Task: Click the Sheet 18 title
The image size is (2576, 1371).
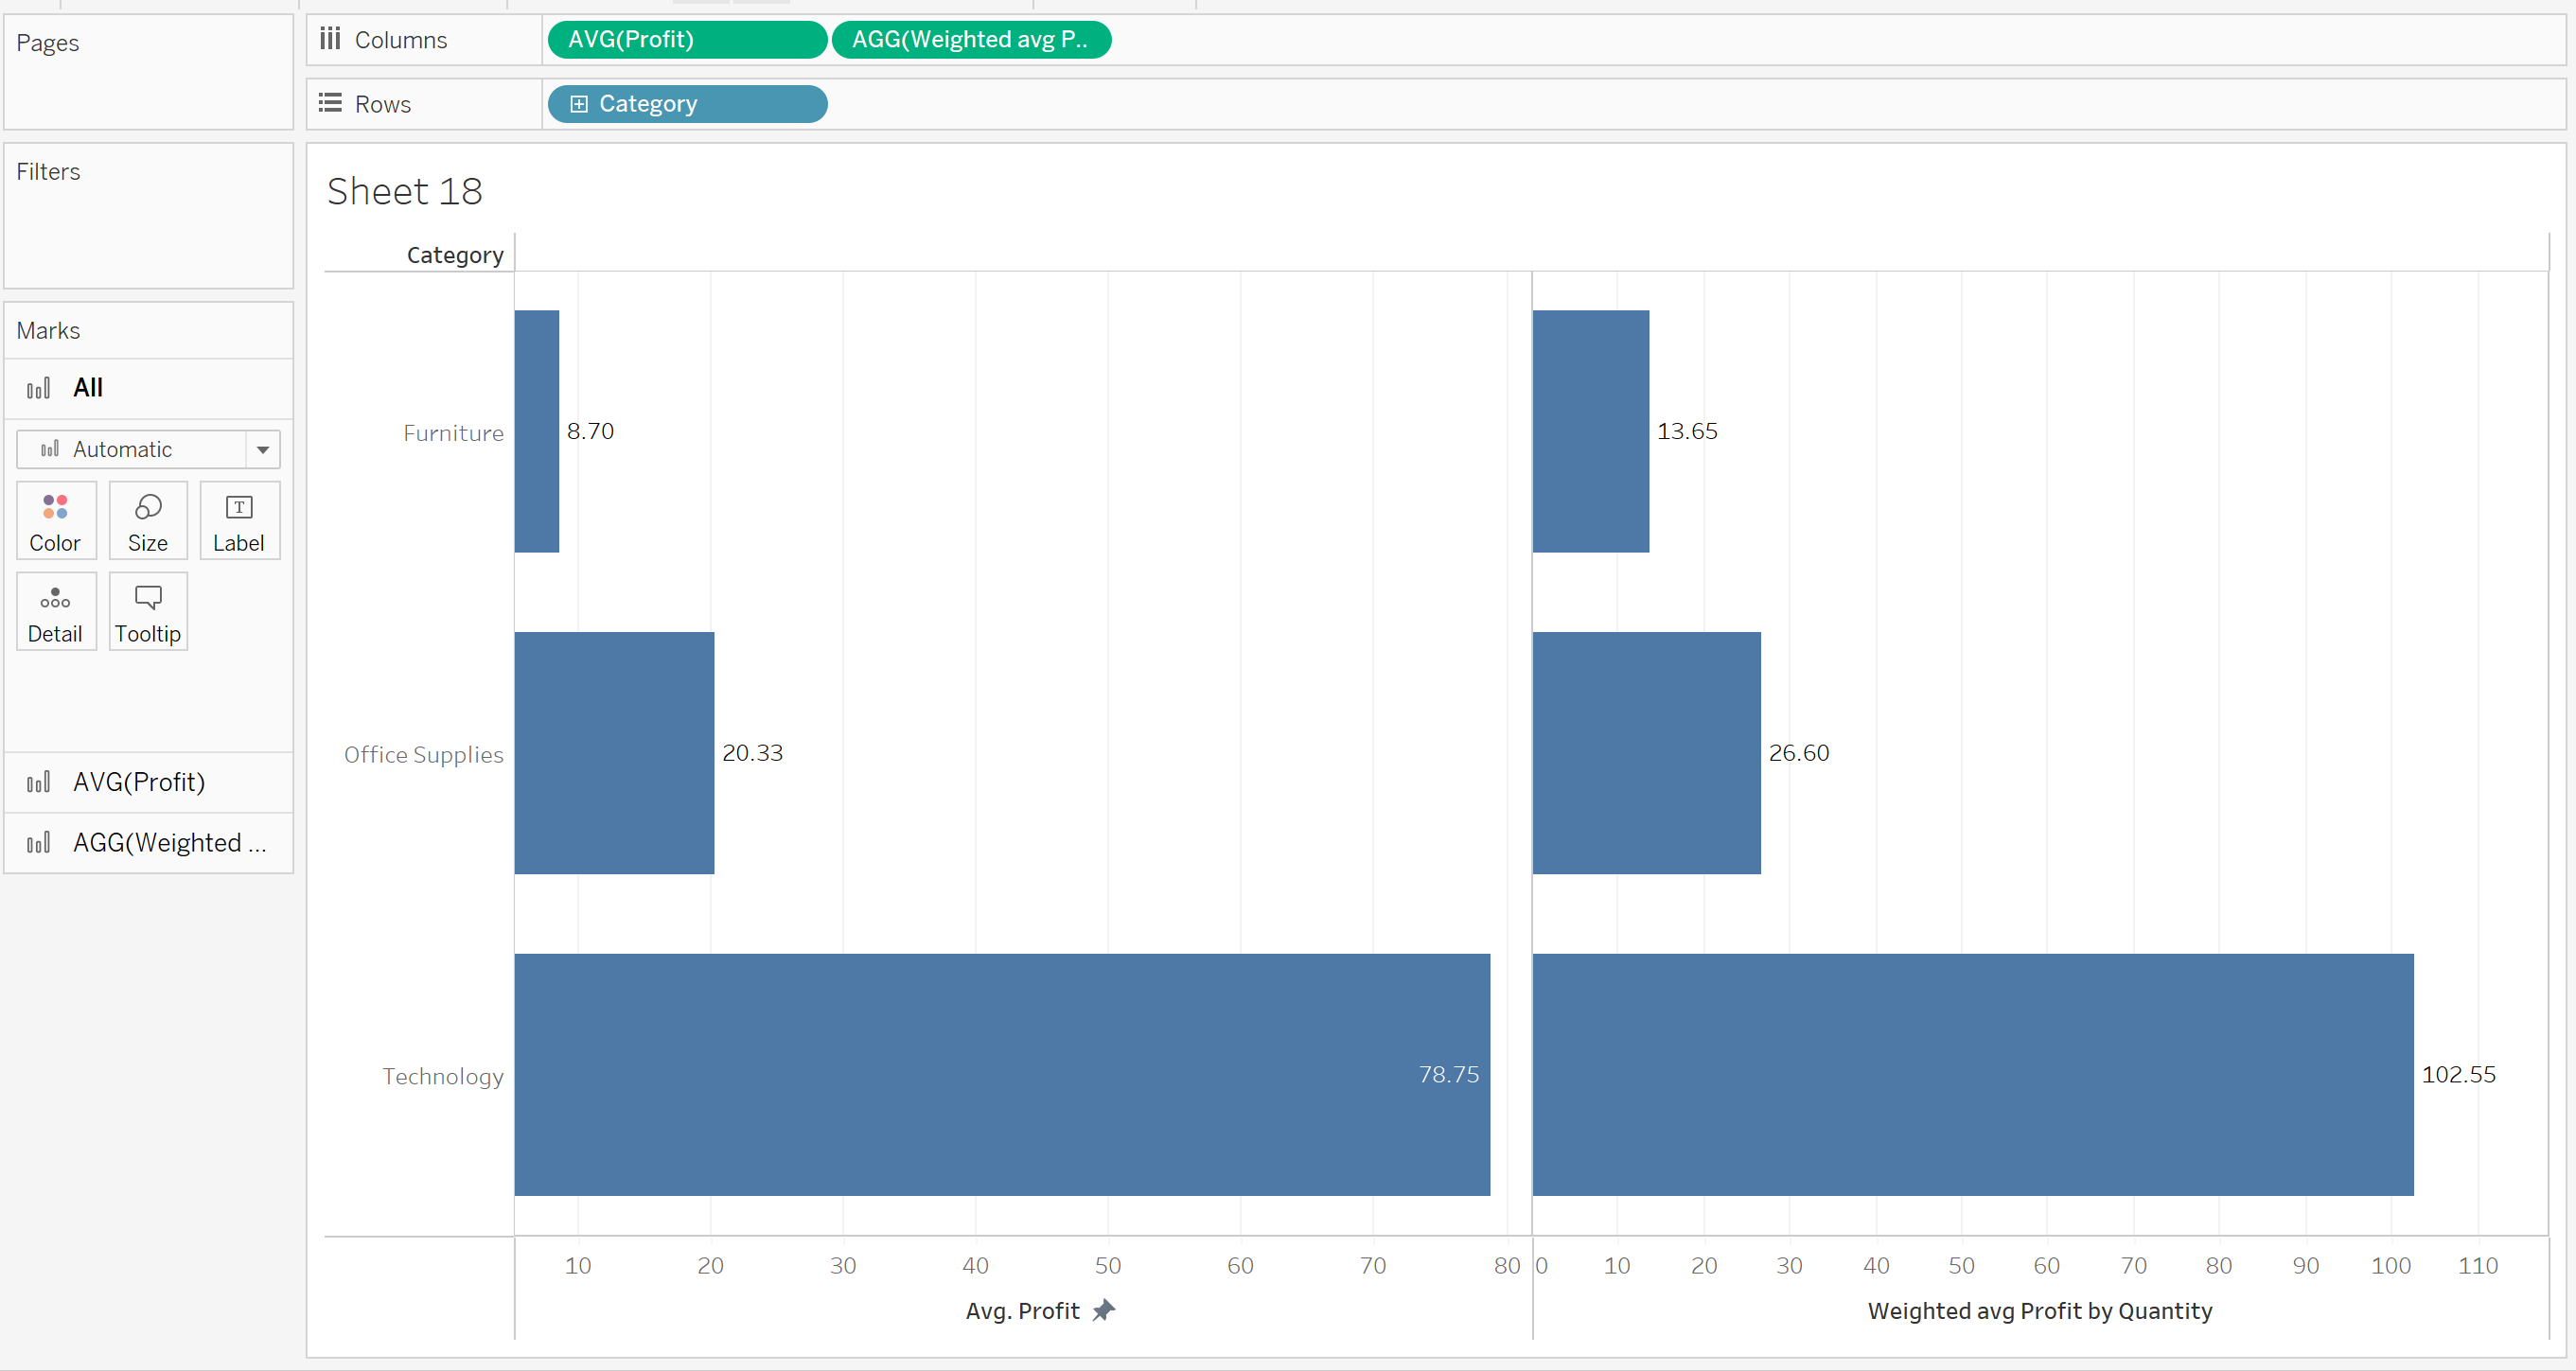Action: click(404, 191)
